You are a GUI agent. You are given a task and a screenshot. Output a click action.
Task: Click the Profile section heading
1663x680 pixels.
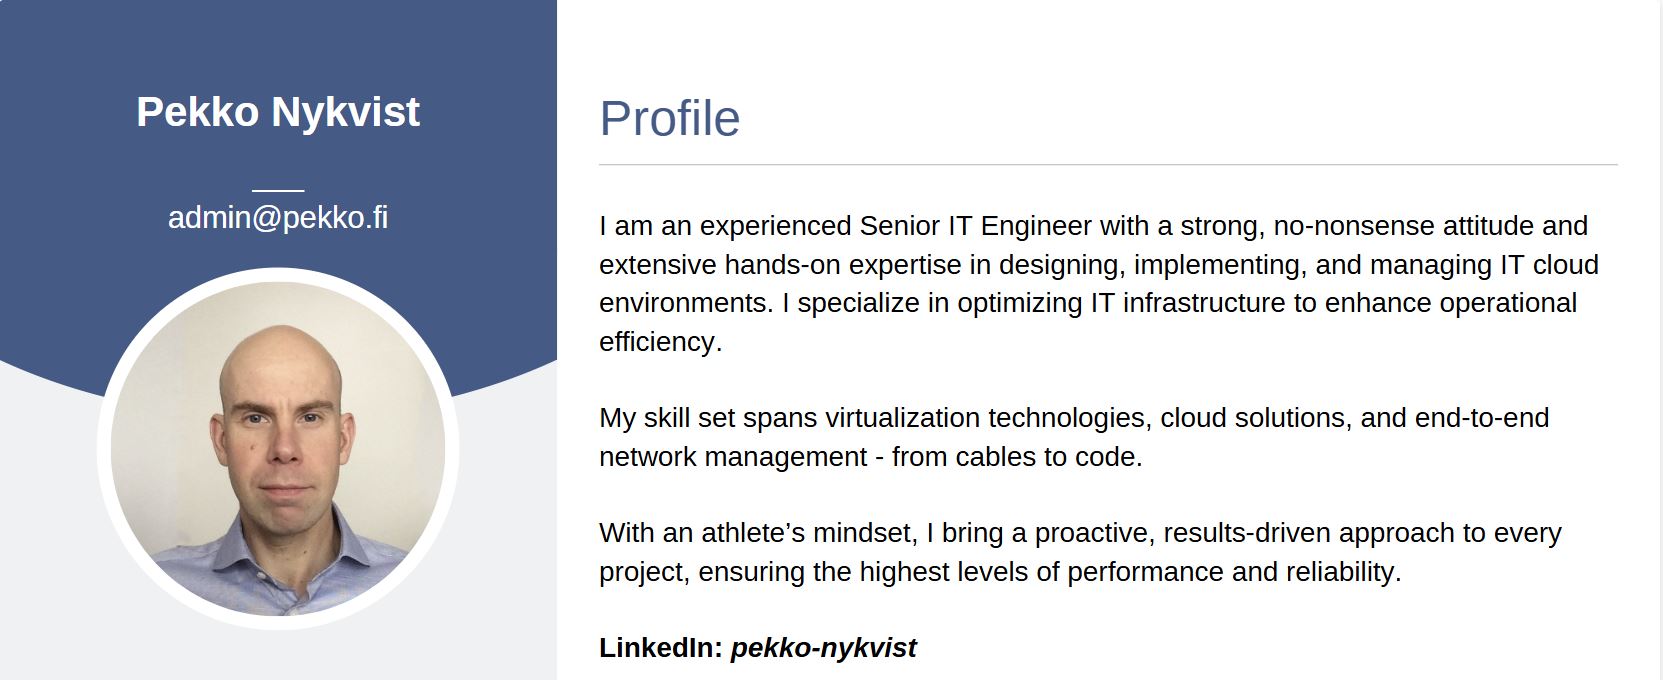tap(669, 118)
